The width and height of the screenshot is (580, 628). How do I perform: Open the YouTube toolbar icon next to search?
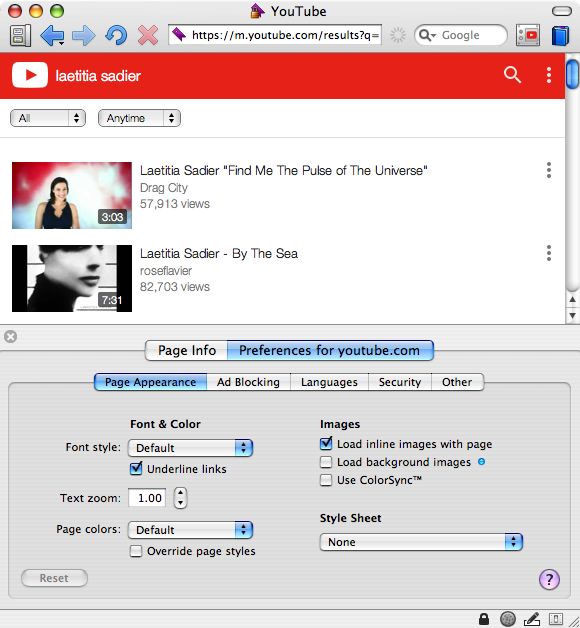[528, 35]
